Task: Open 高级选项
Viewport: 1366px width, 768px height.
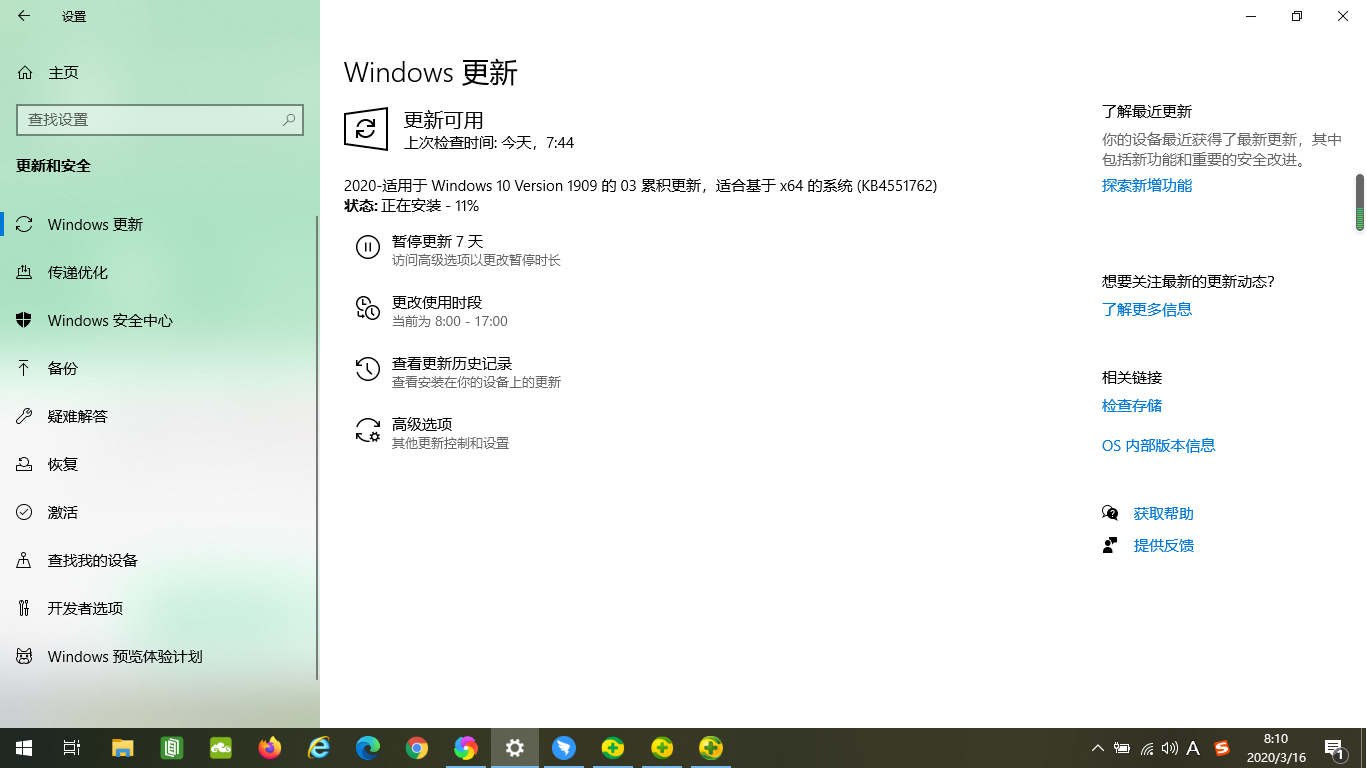Action: pyautogui.click(x=432, y=433)
